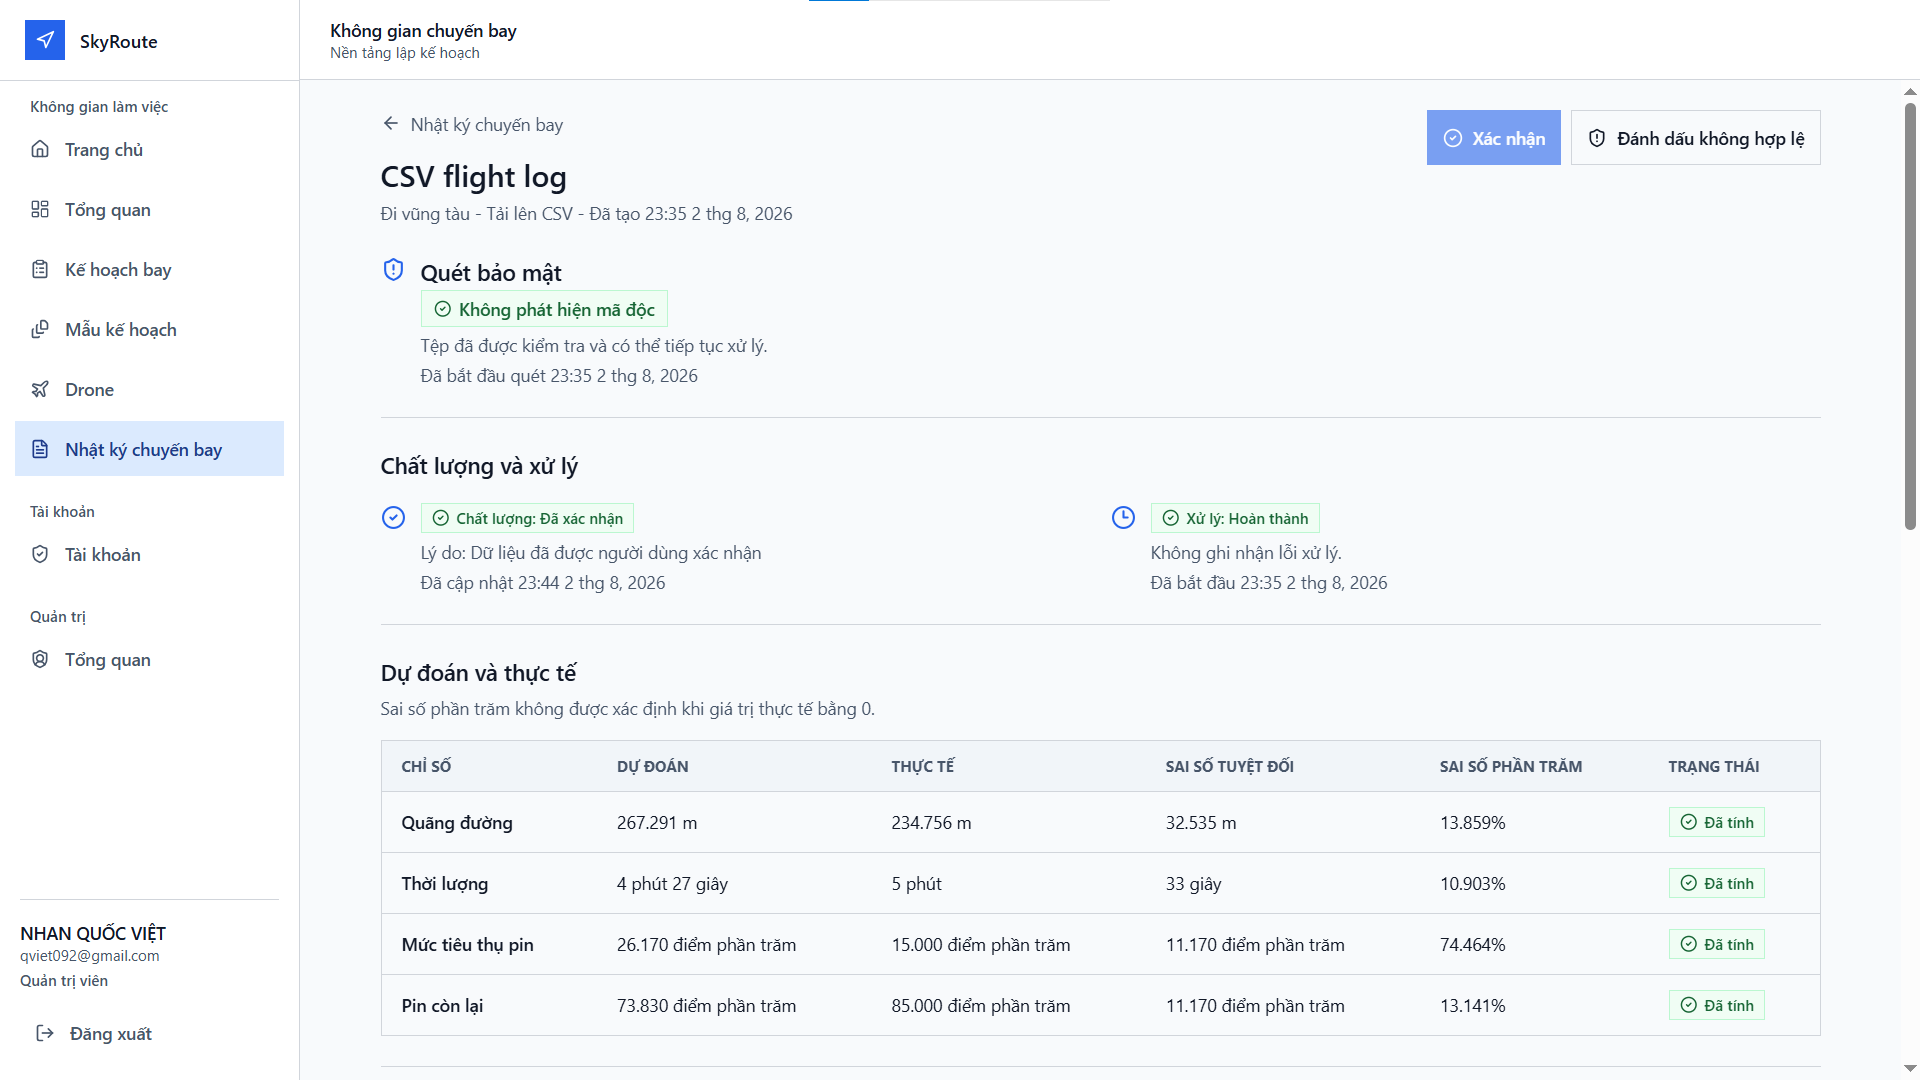Click the scrollbar down arrow
The image size is (1920, 1080).
coord(1910,1069)
